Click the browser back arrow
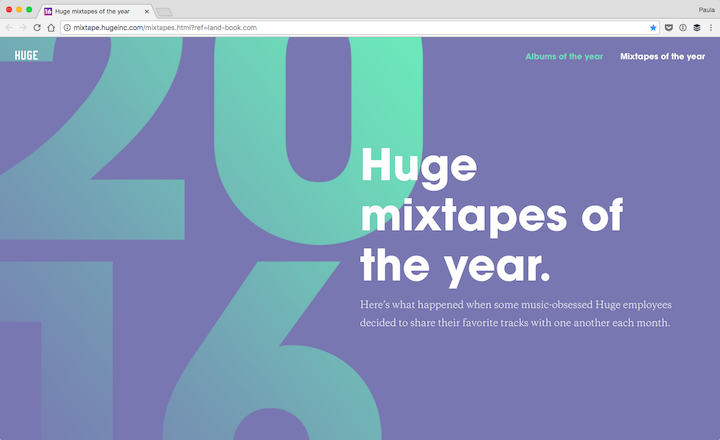Image resolution: width=720 pixels, height=440 pixels. point(9,28)
